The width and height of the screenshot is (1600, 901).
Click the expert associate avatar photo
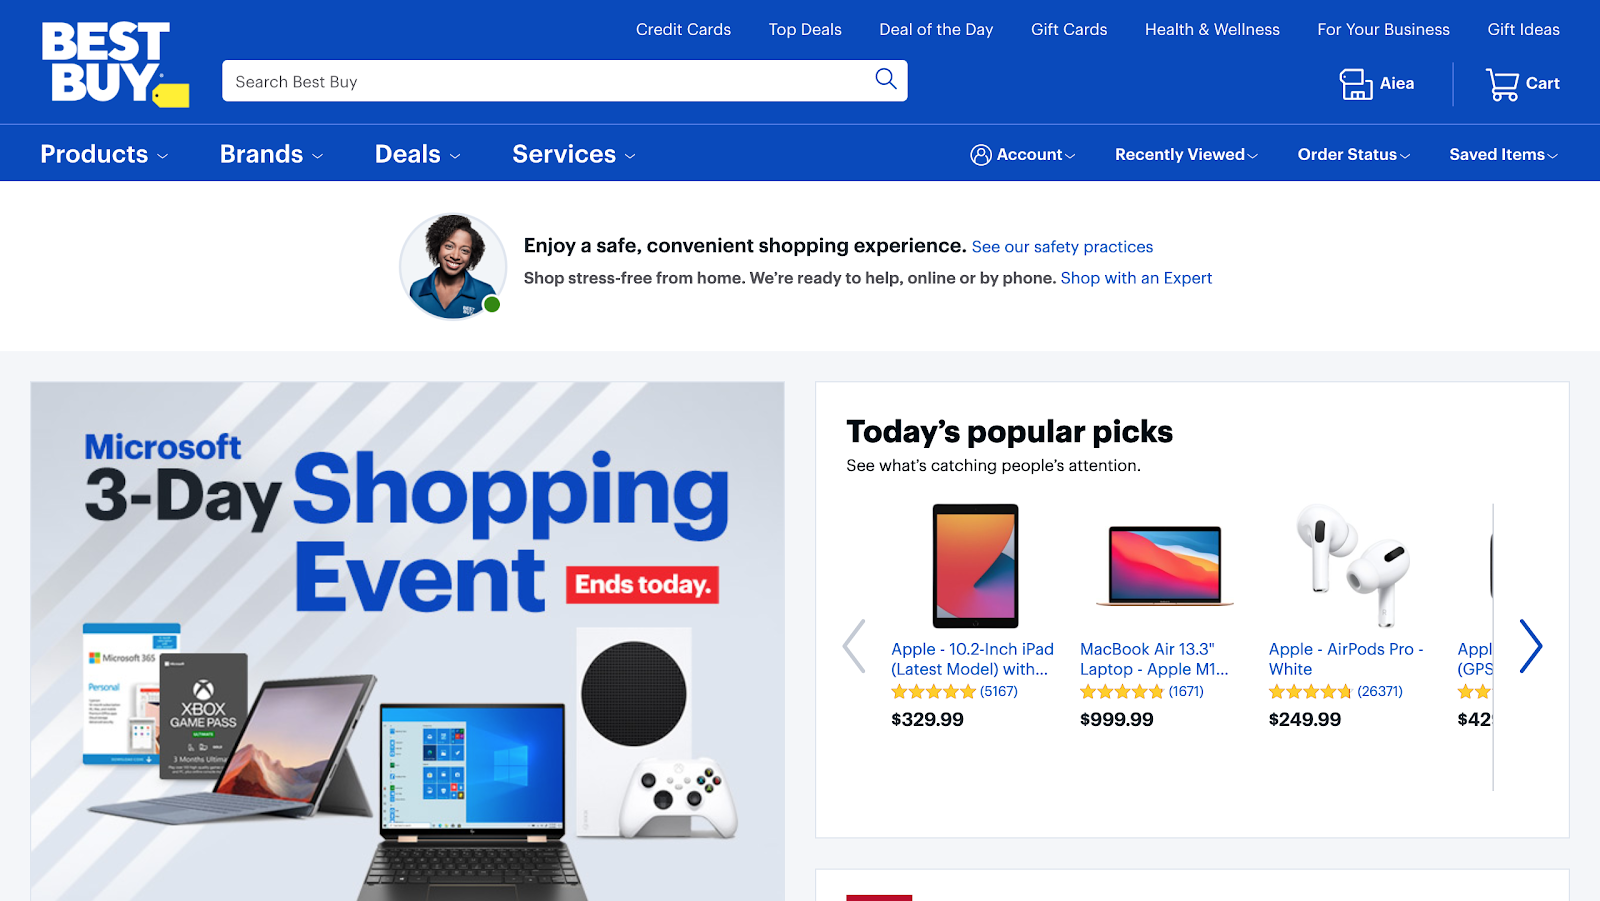coord(453,267)
